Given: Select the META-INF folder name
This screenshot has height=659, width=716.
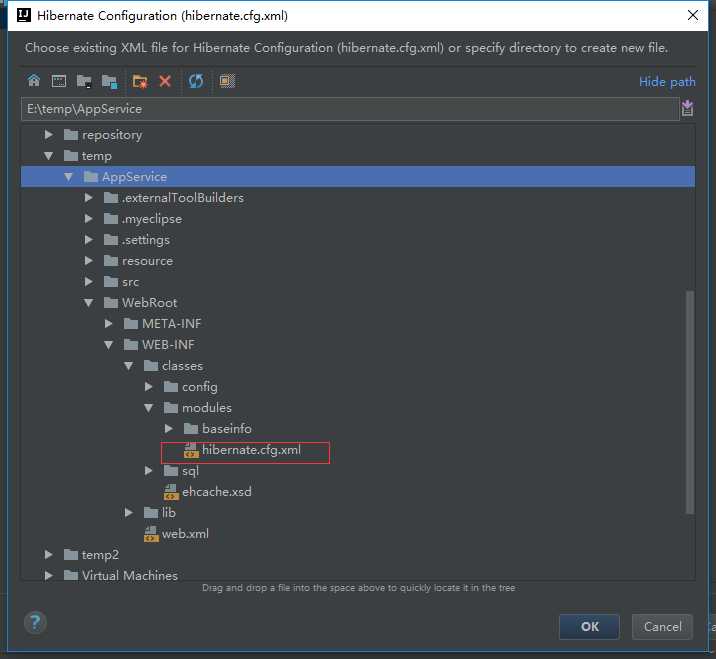Looking at the screenshot, I should point(172,324).
